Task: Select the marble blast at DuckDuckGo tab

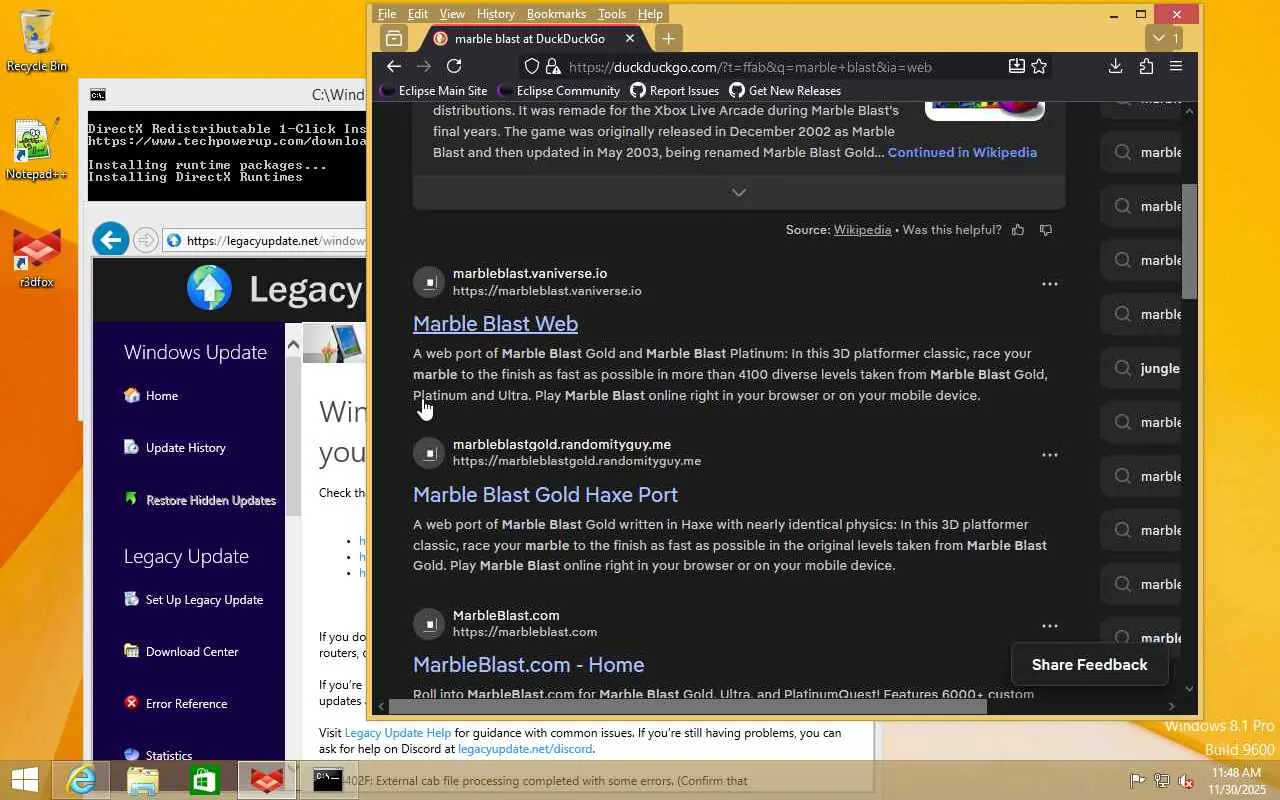Action: point(534,39)
